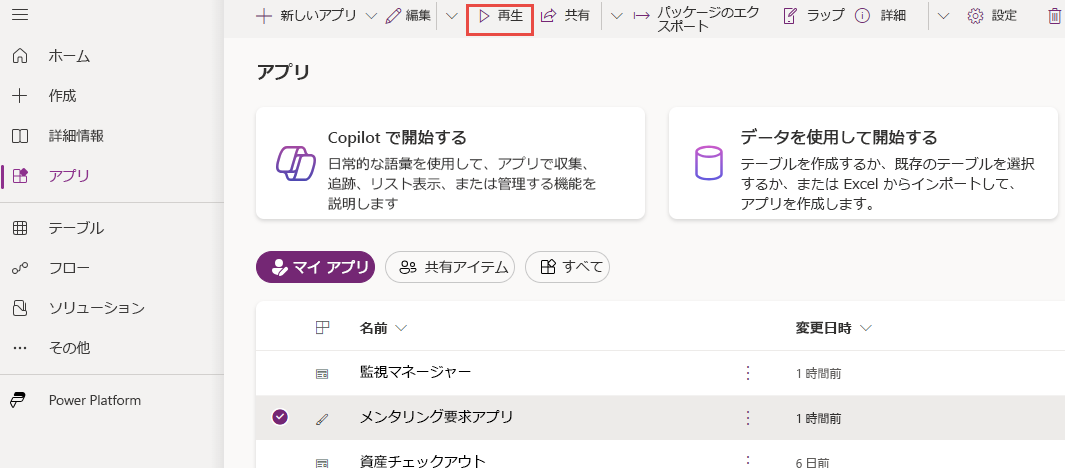
Task: Click the 共有 share button
Action: click(565, 16)
